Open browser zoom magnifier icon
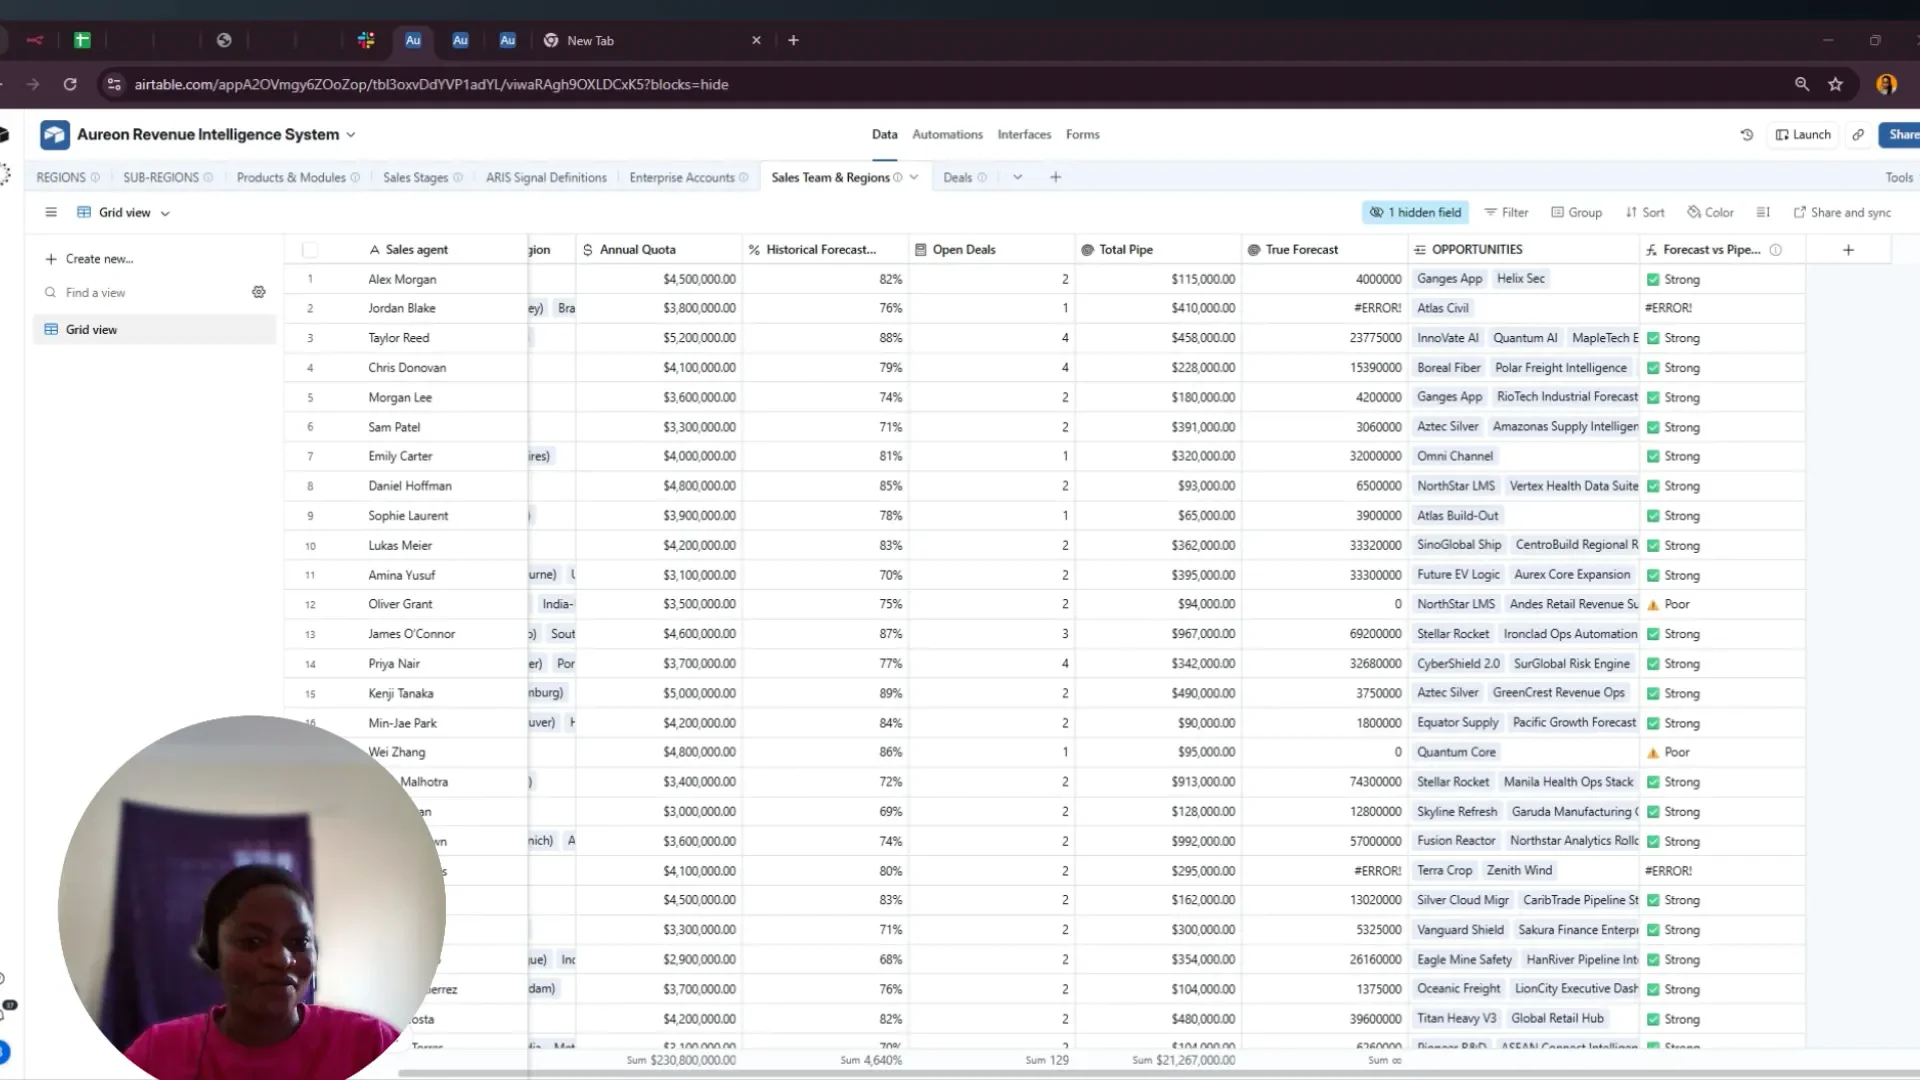 1802,84
